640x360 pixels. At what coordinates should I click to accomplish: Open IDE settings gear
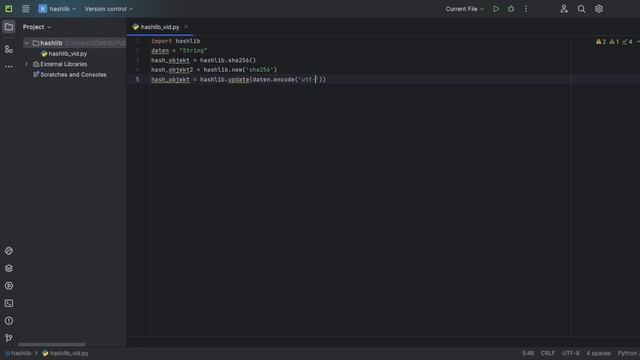[599, 9]
